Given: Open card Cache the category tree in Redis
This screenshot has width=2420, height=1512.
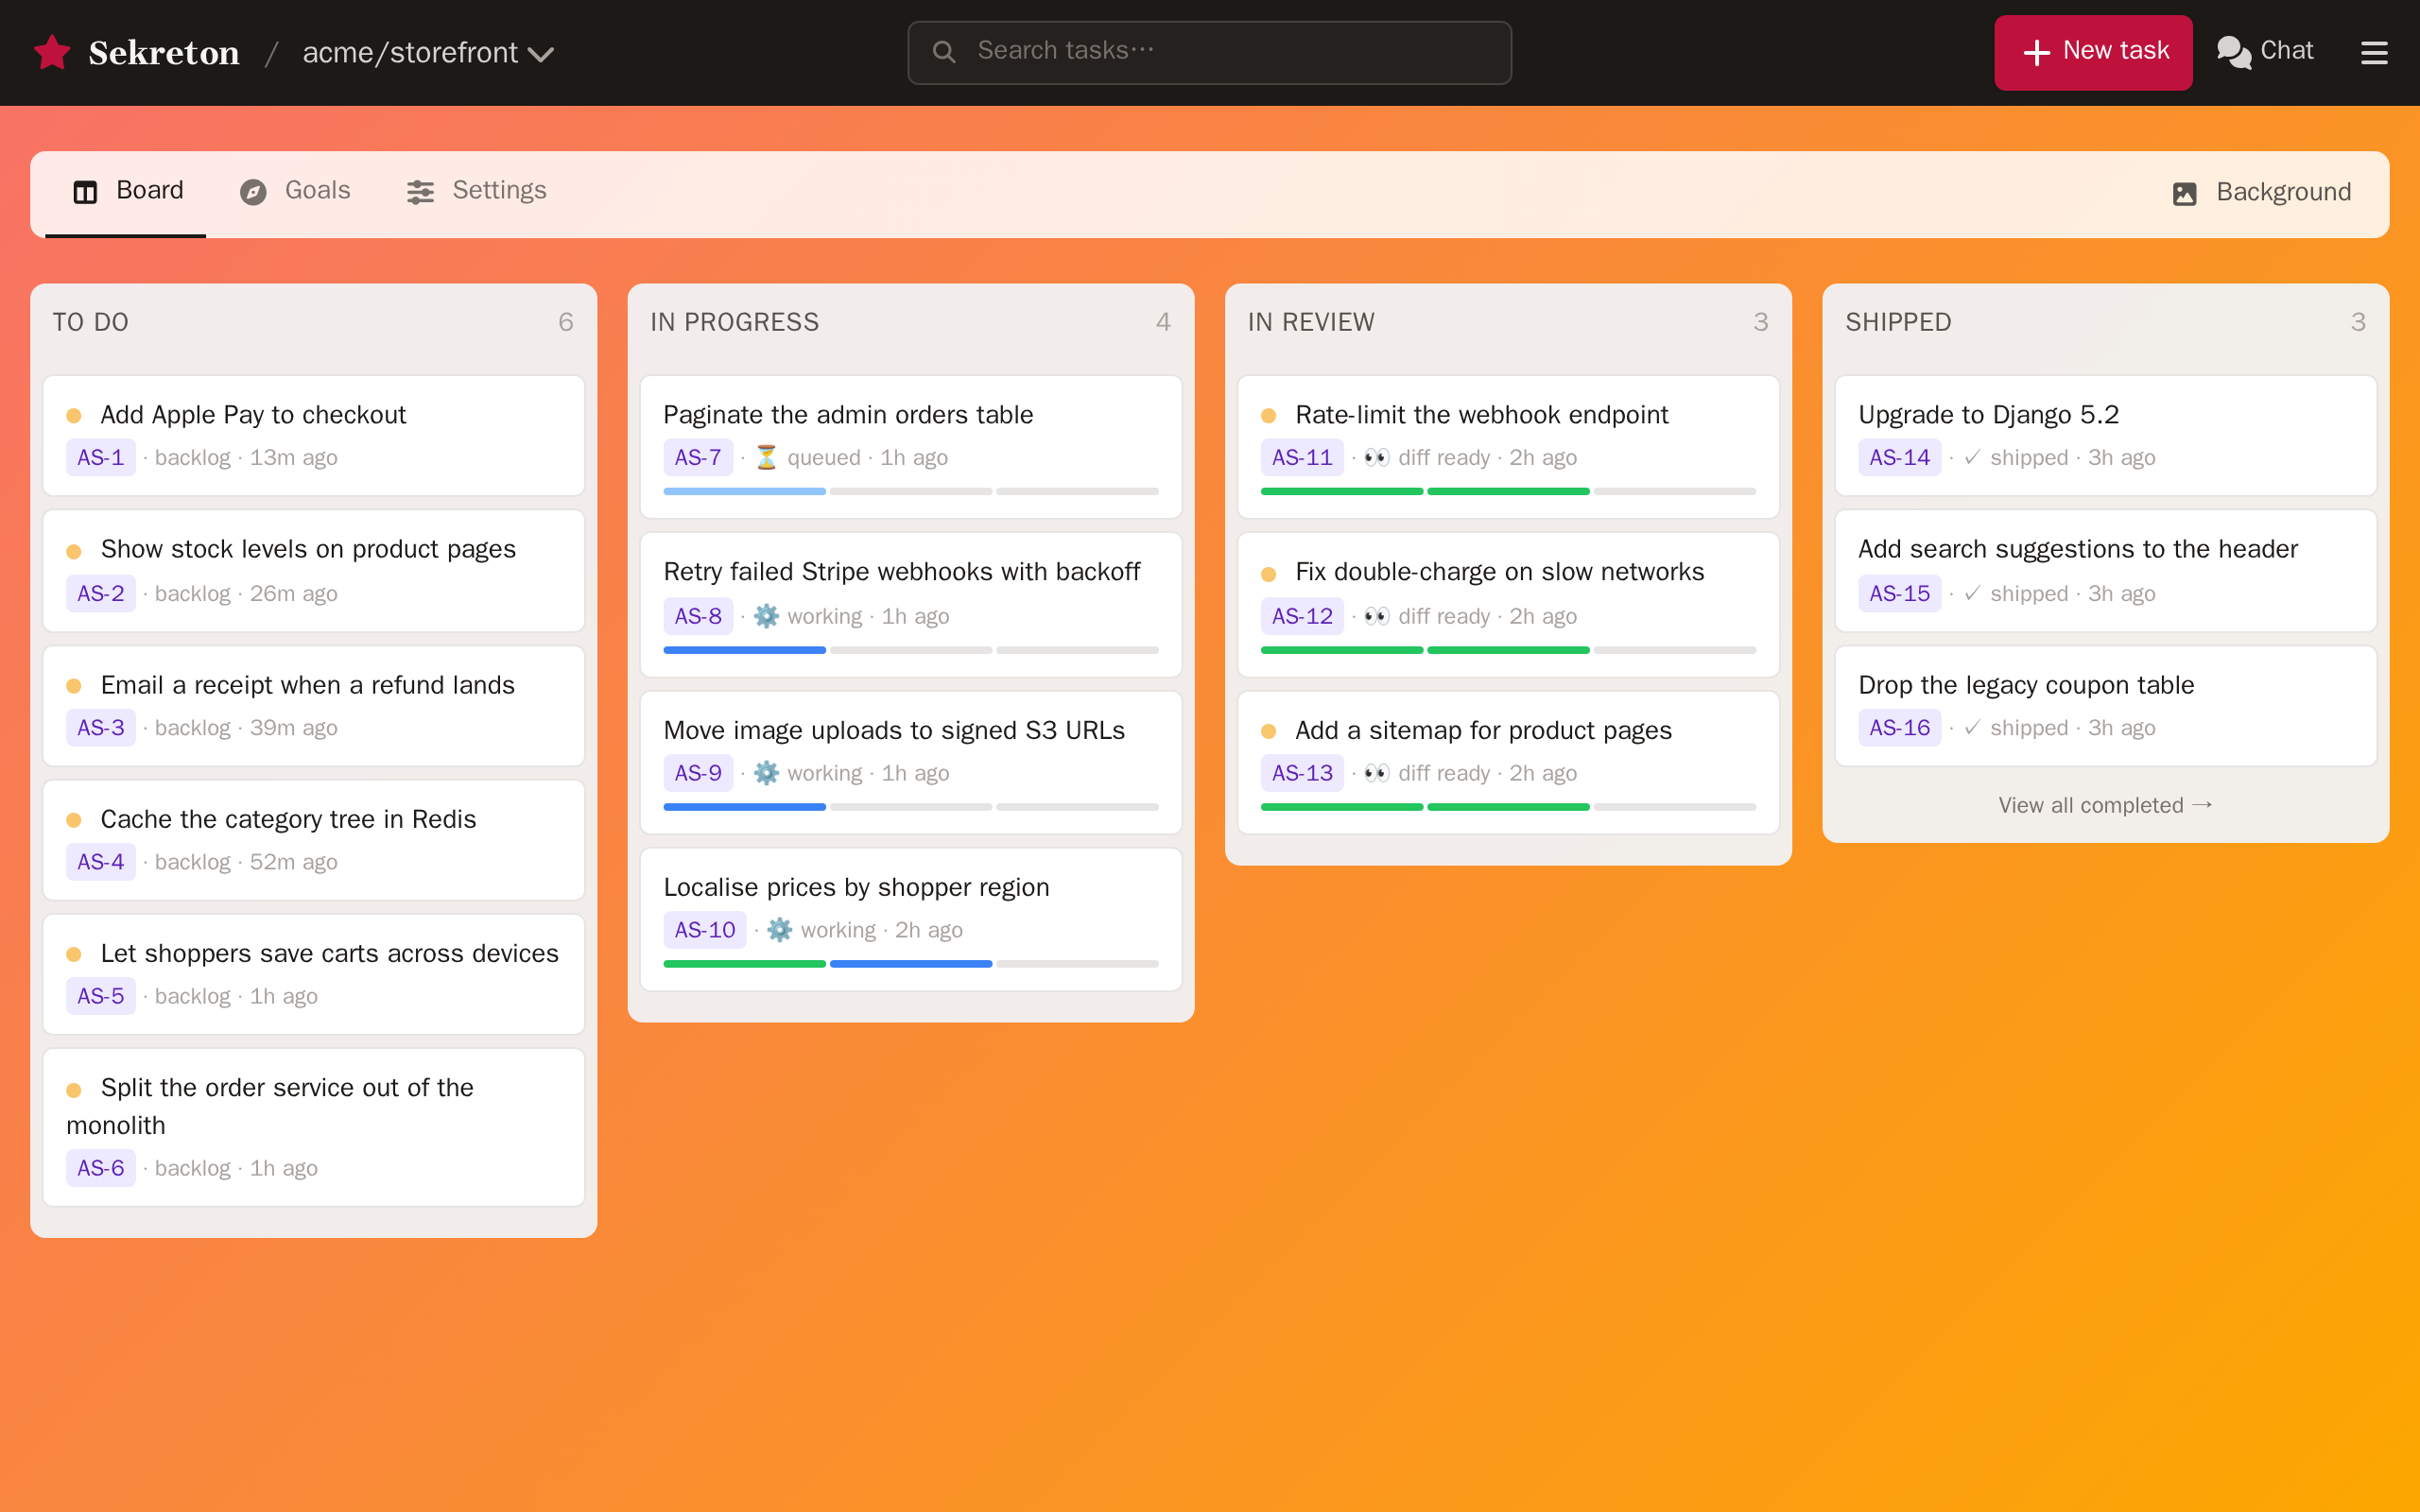Looking at the screenshot, I should pyautogui.click(x=314, y=840).
